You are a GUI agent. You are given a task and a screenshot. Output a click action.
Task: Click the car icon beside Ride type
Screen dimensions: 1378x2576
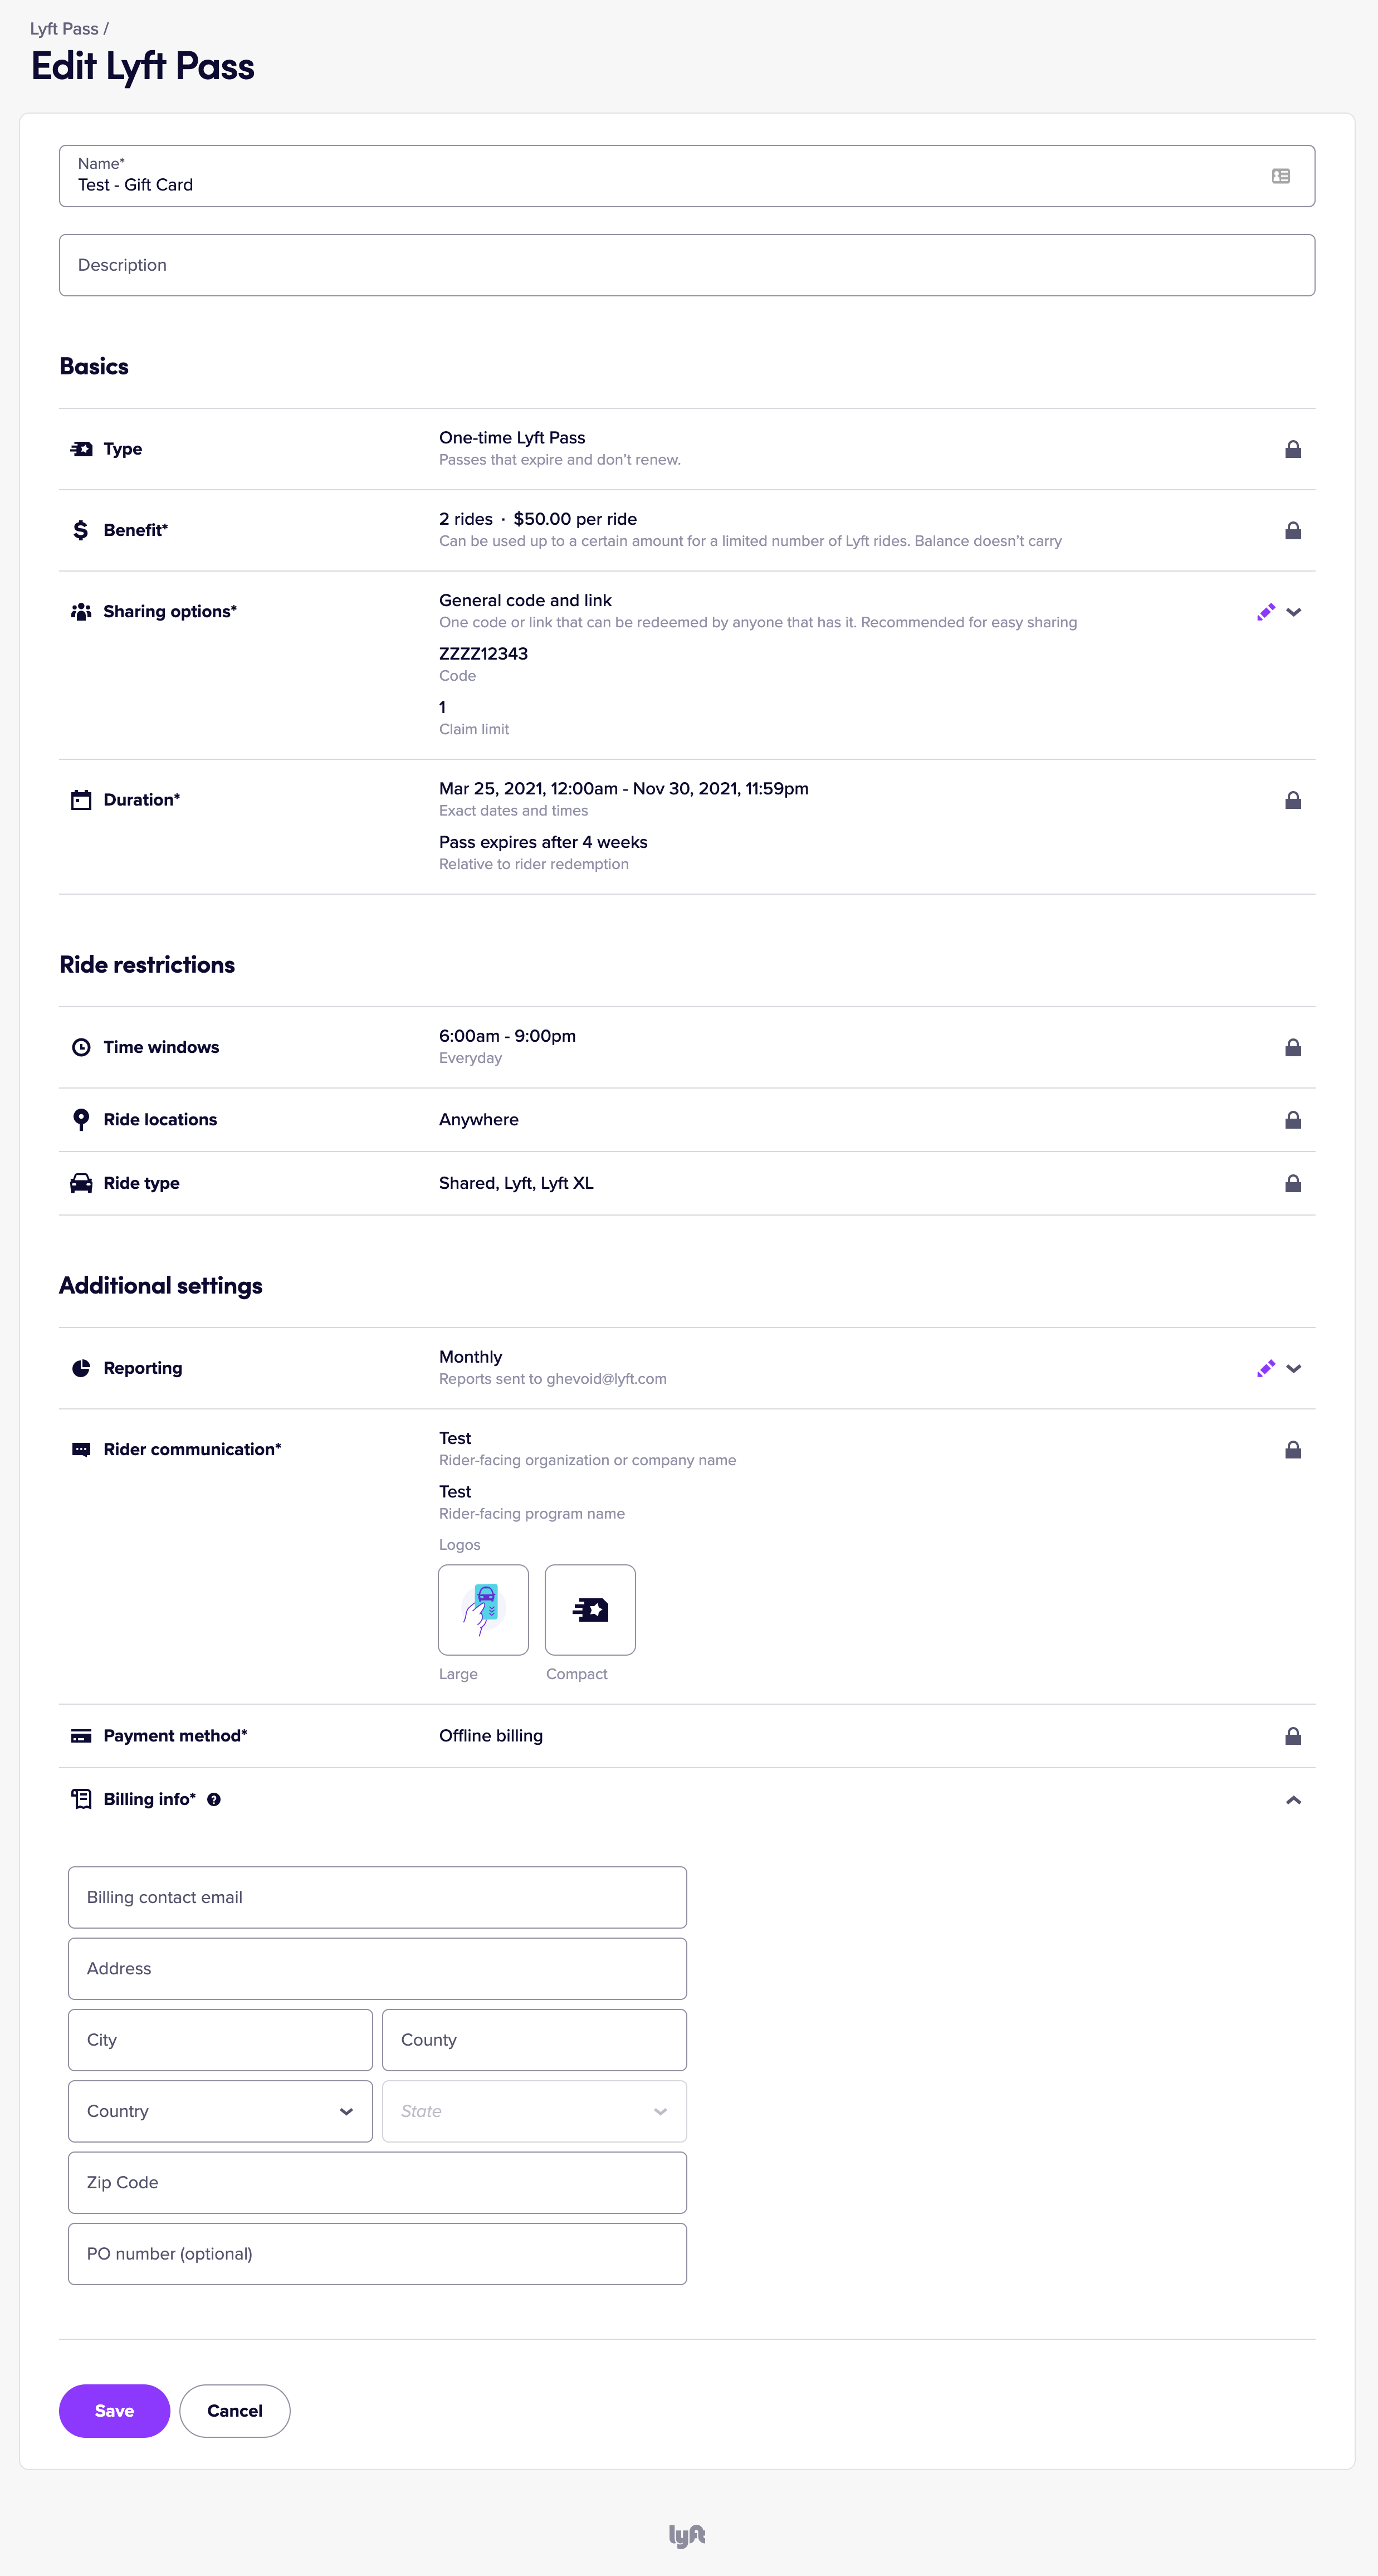tap(81, 1183)
